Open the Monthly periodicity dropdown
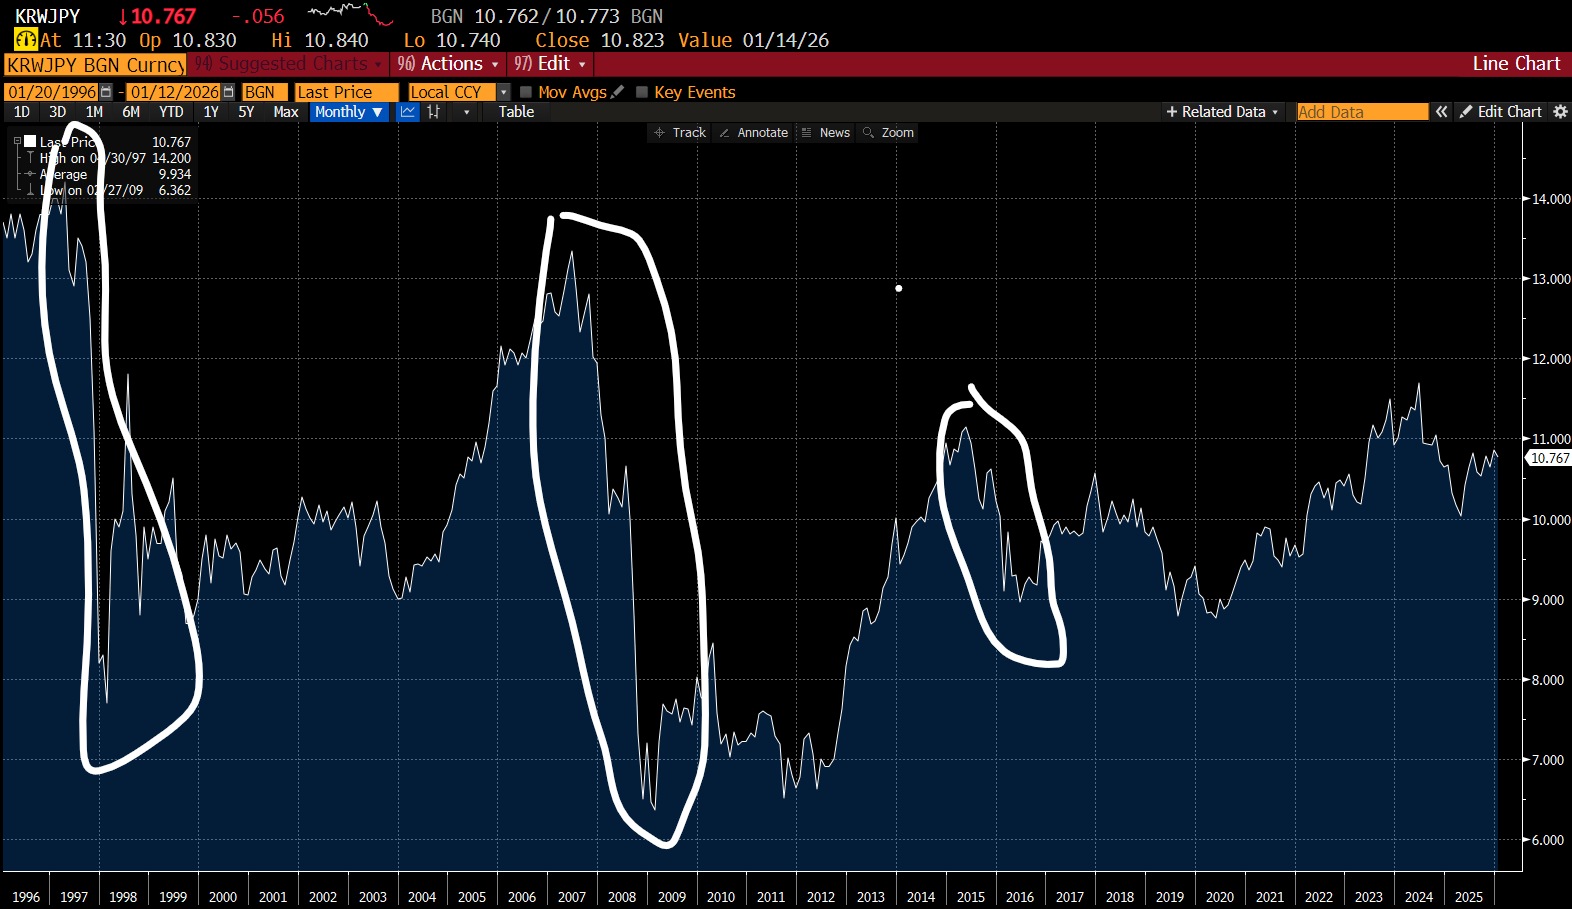1572x909 pixels. 349,112
